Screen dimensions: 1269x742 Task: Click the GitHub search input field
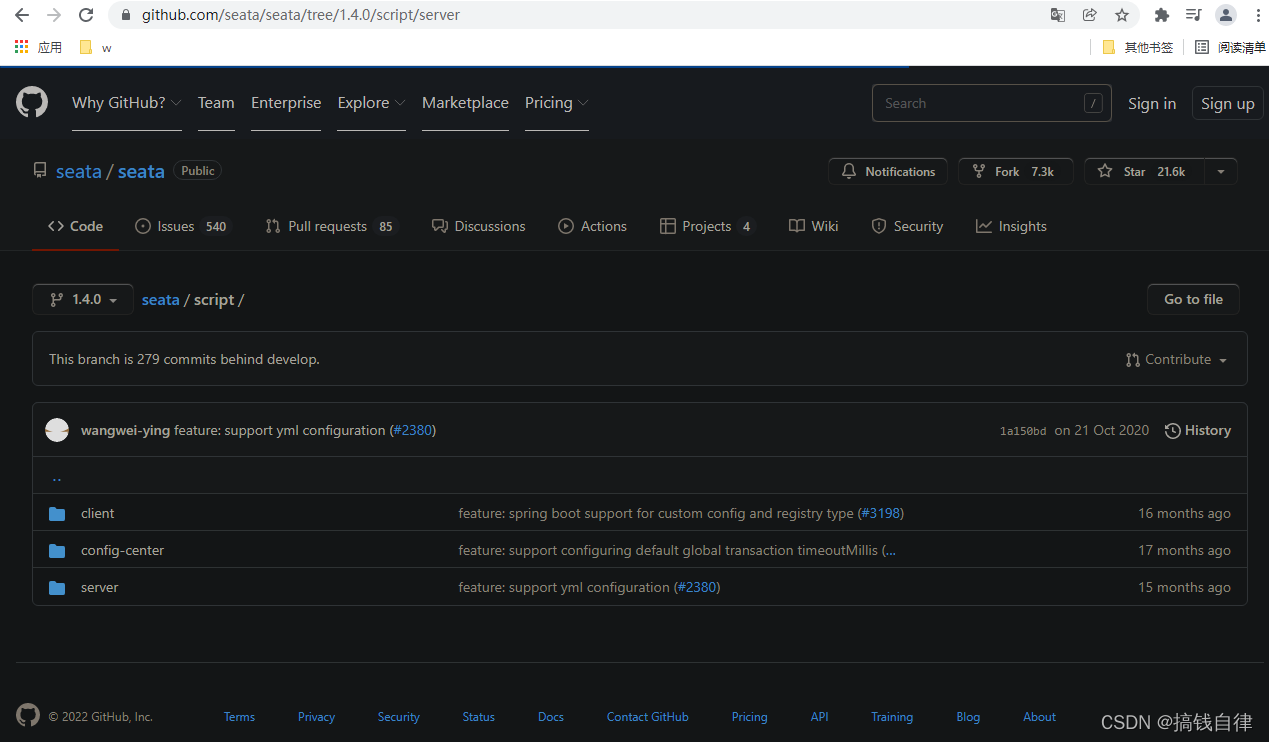pyautogui.click(x=992, y=103)
